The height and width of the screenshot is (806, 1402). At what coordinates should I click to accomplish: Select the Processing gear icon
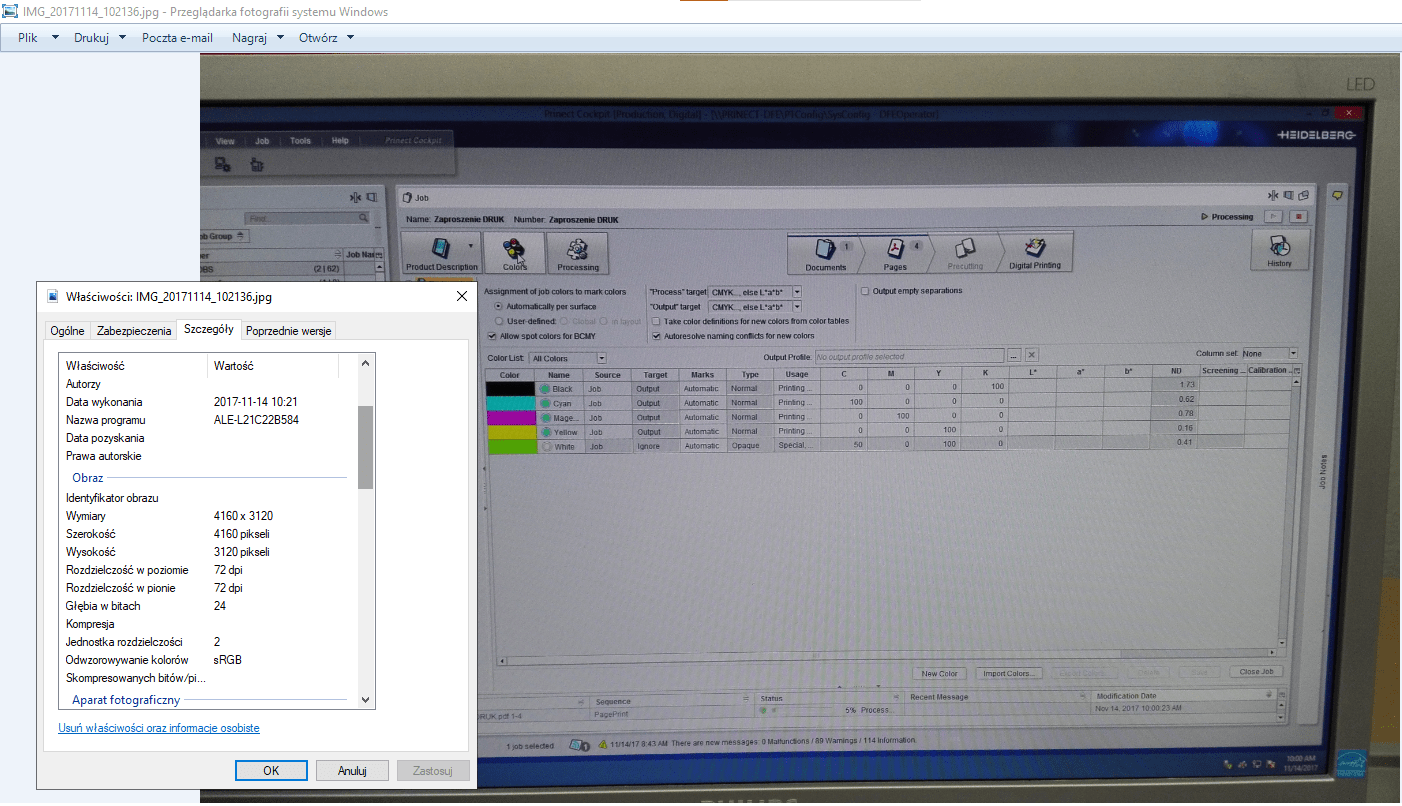coord(577,250)
